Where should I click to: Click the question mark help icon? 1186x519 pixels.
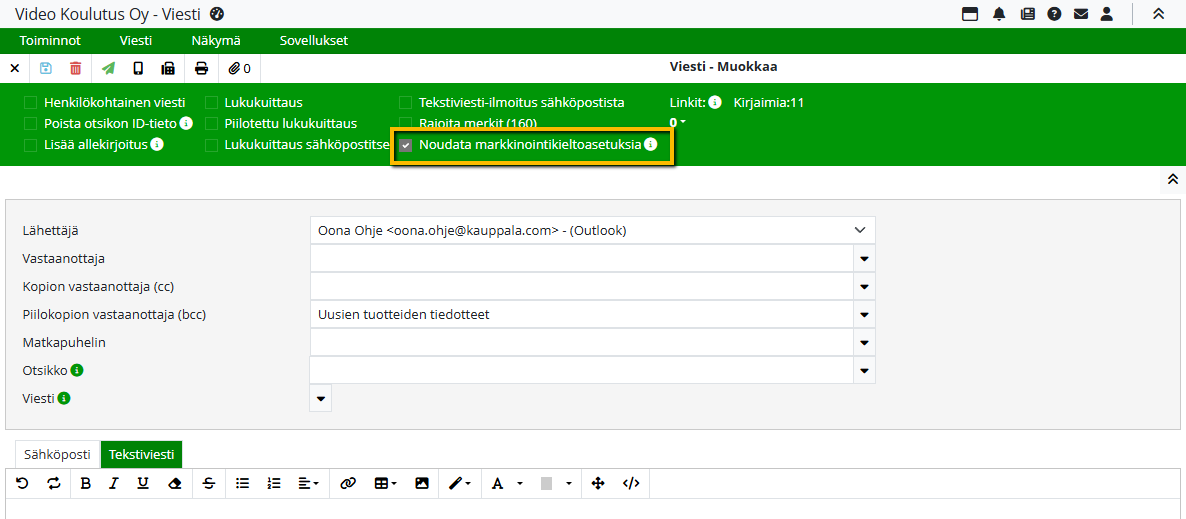[x=1054, y=14]
